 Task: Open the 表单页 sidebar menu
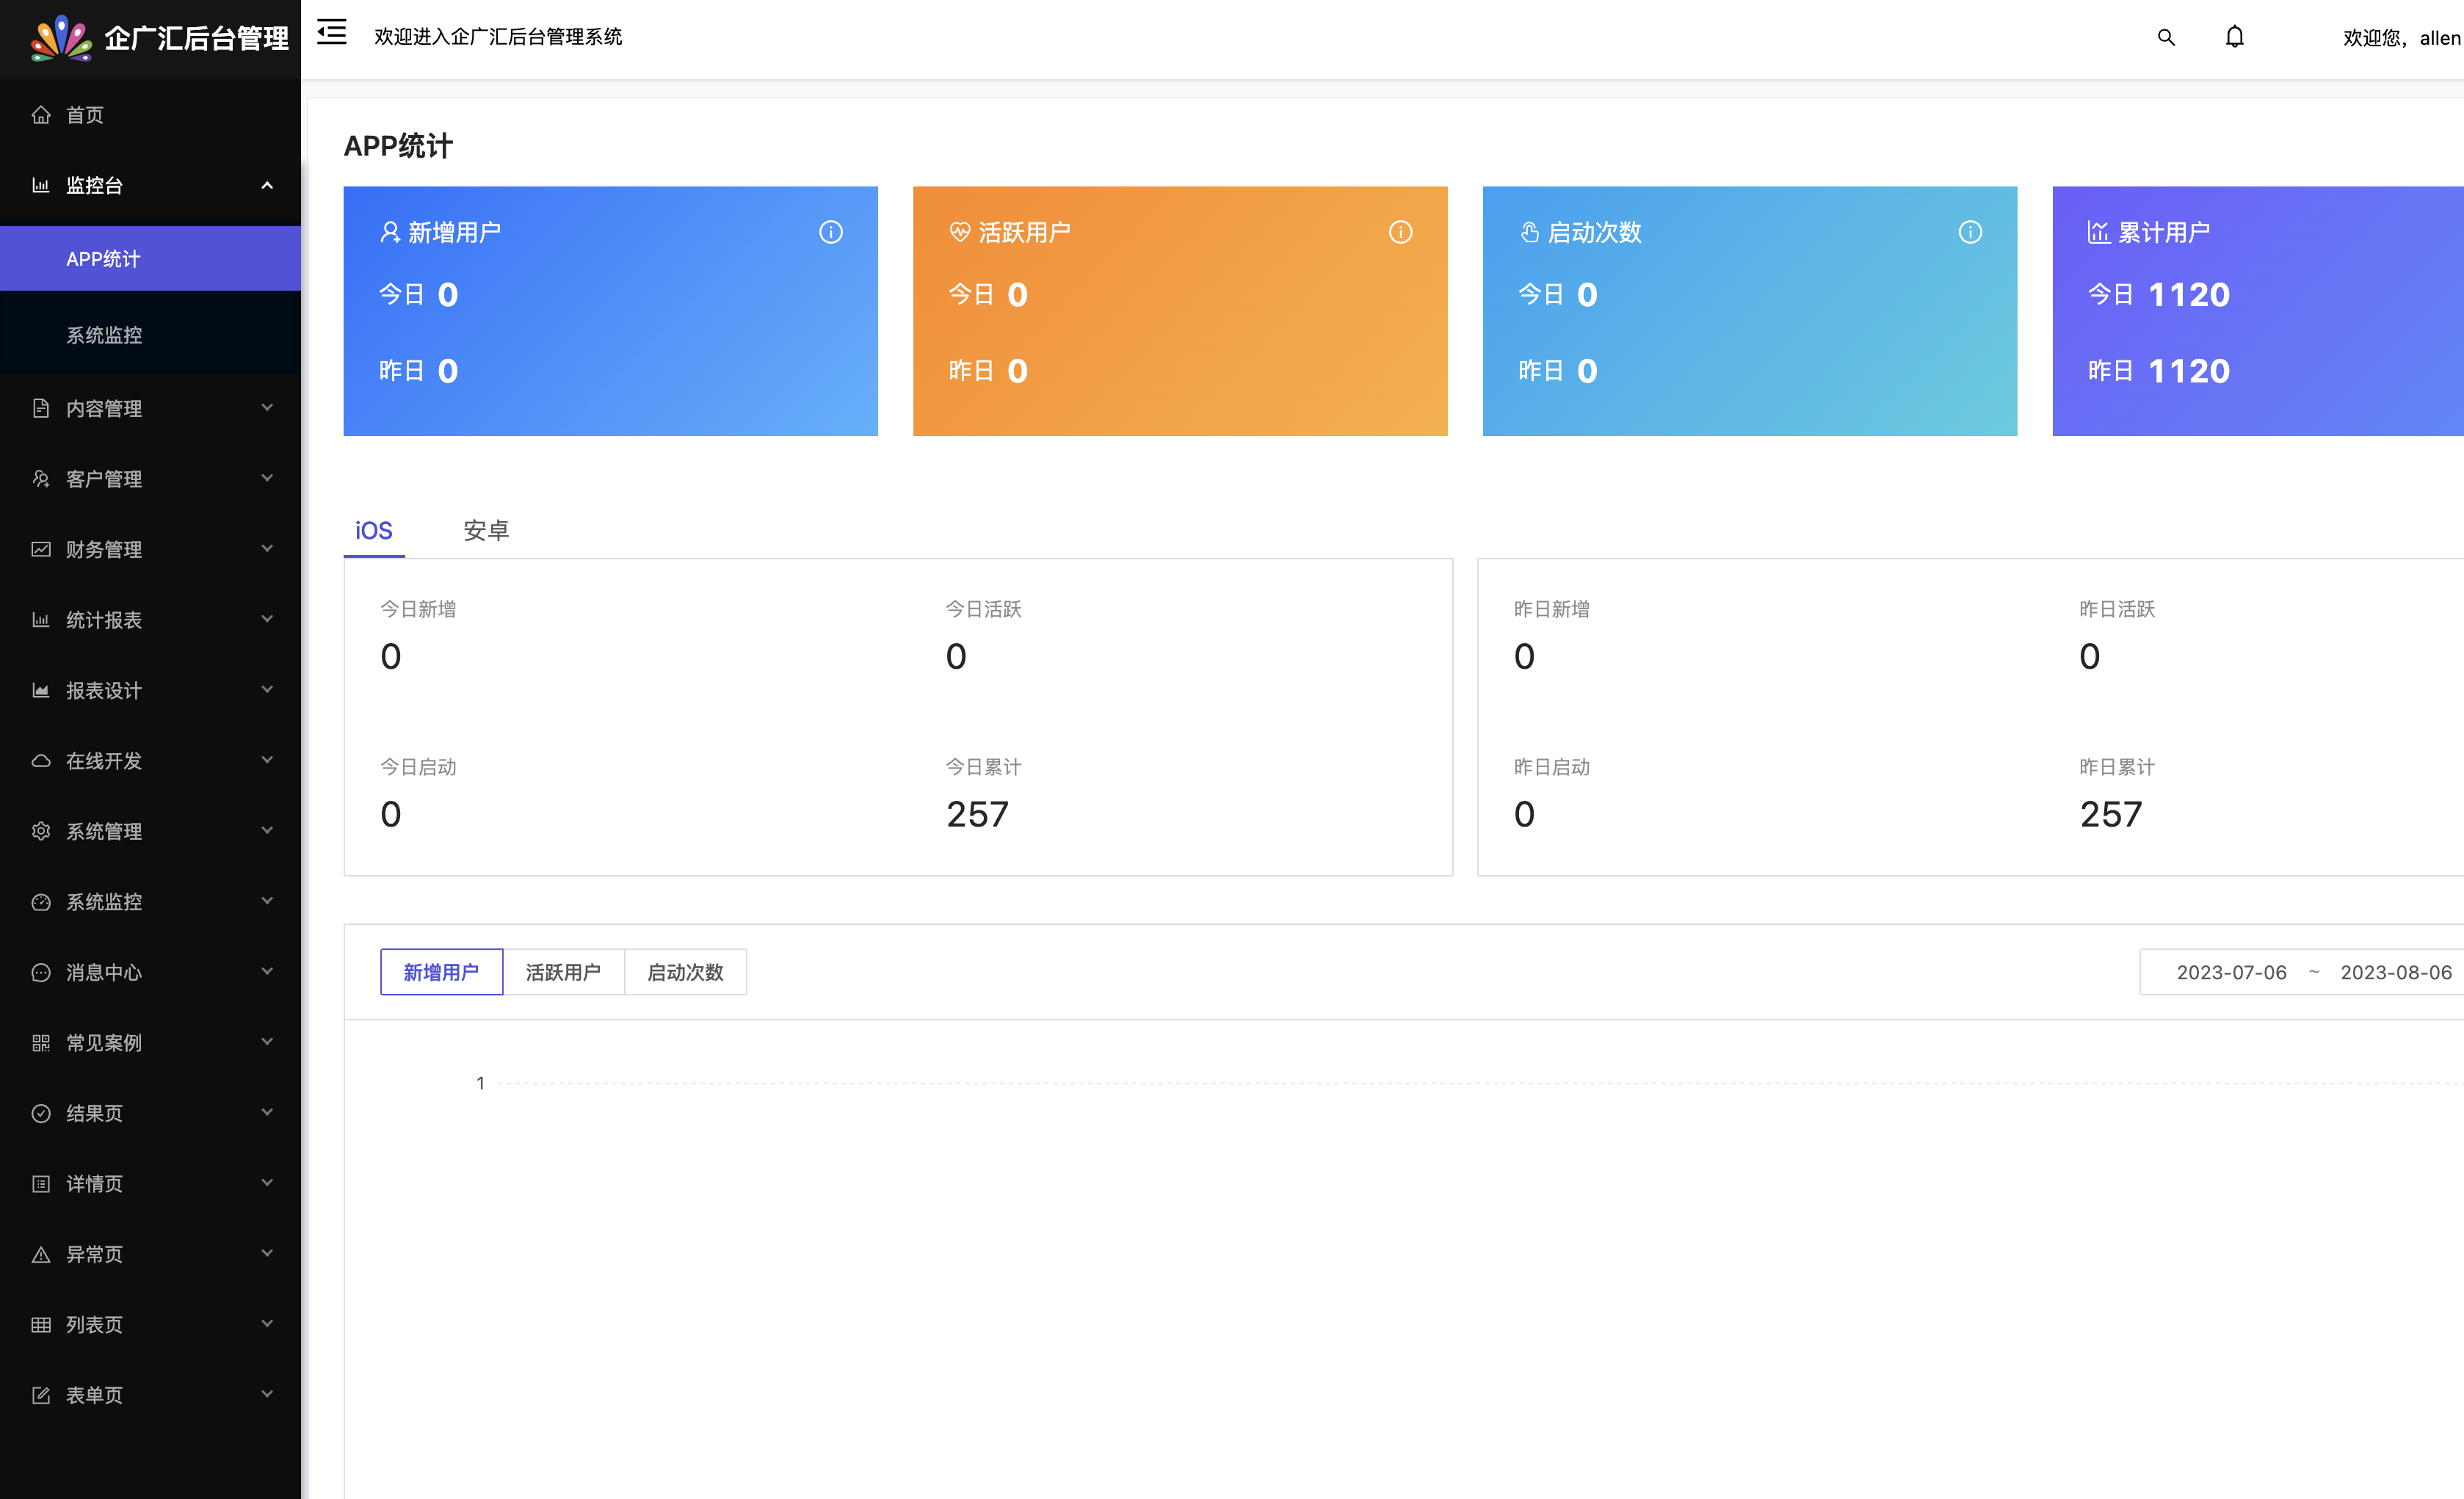click(x=150, y=1395)
